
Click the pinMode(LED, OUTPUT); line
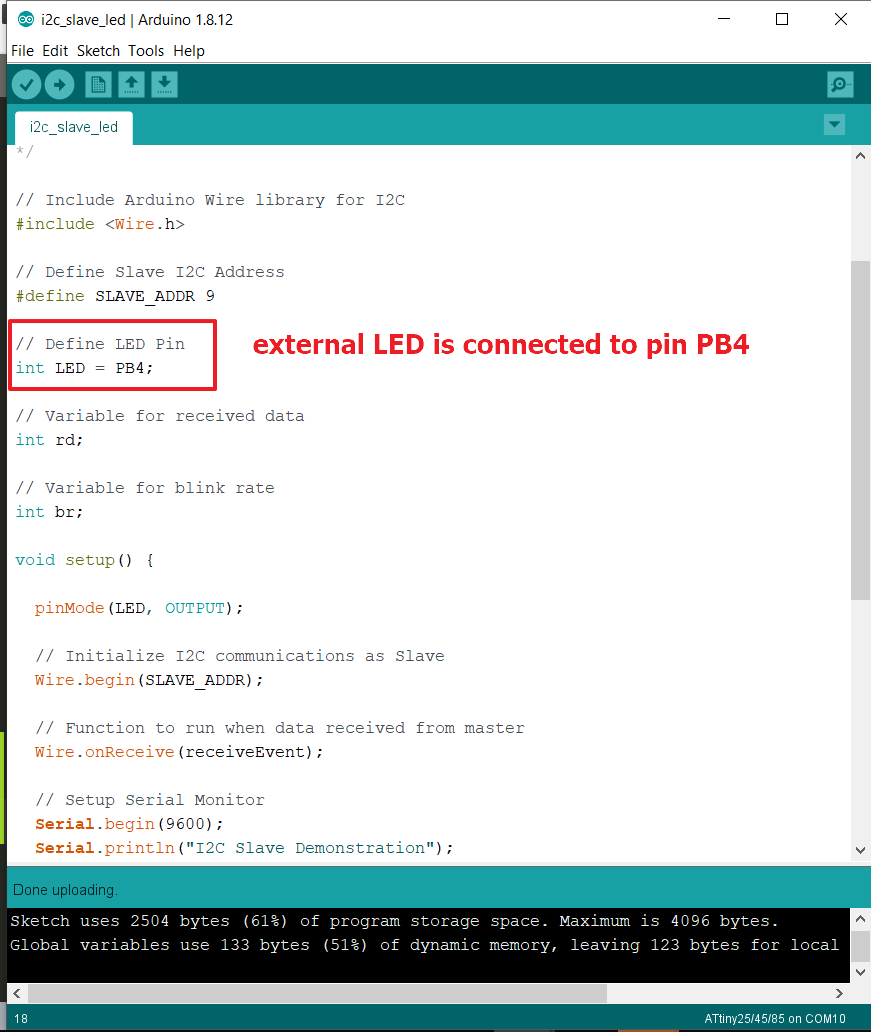pos(139,608)
